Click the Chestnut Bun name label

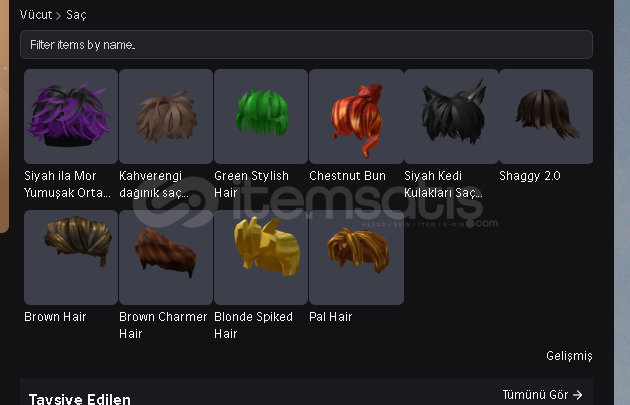[348, 176]
